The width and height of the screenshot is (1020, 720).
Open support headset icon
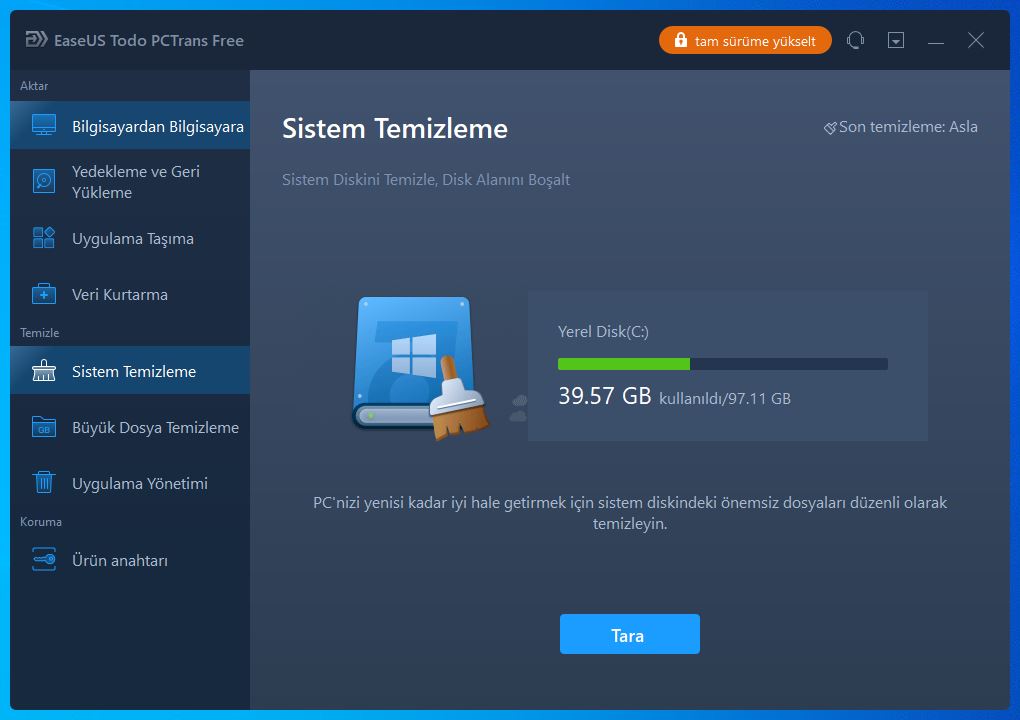point(855,40)
